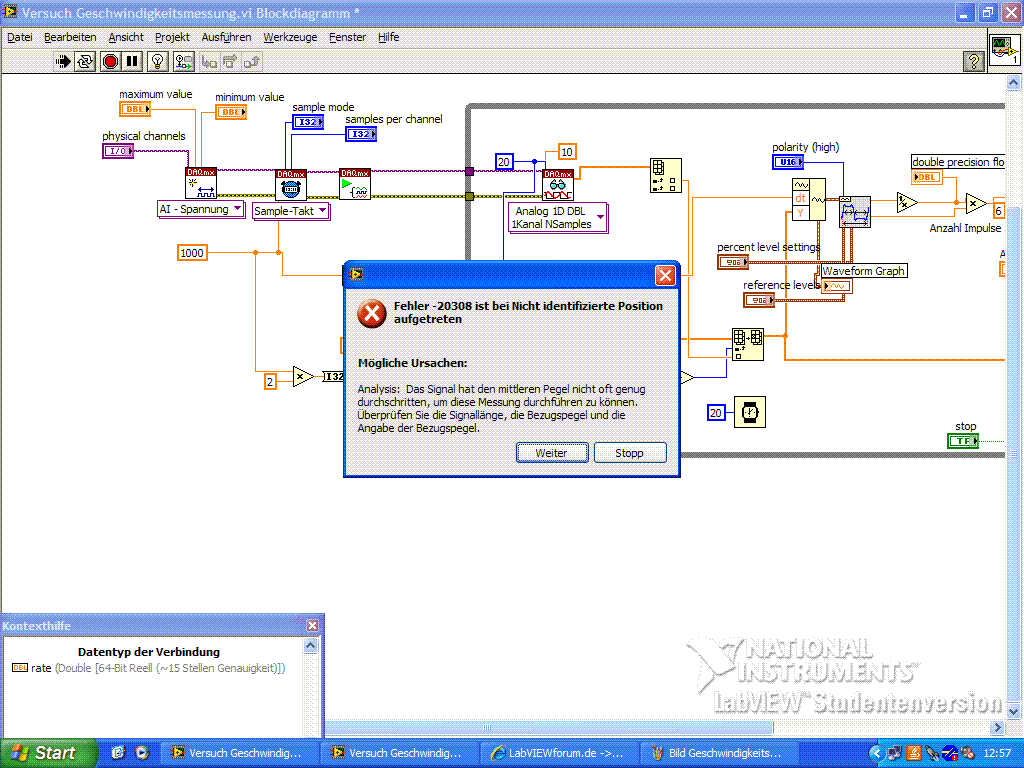Open the Projekt menu
The width and height of the screenshot is (1024, 768).
coord(172,37)
